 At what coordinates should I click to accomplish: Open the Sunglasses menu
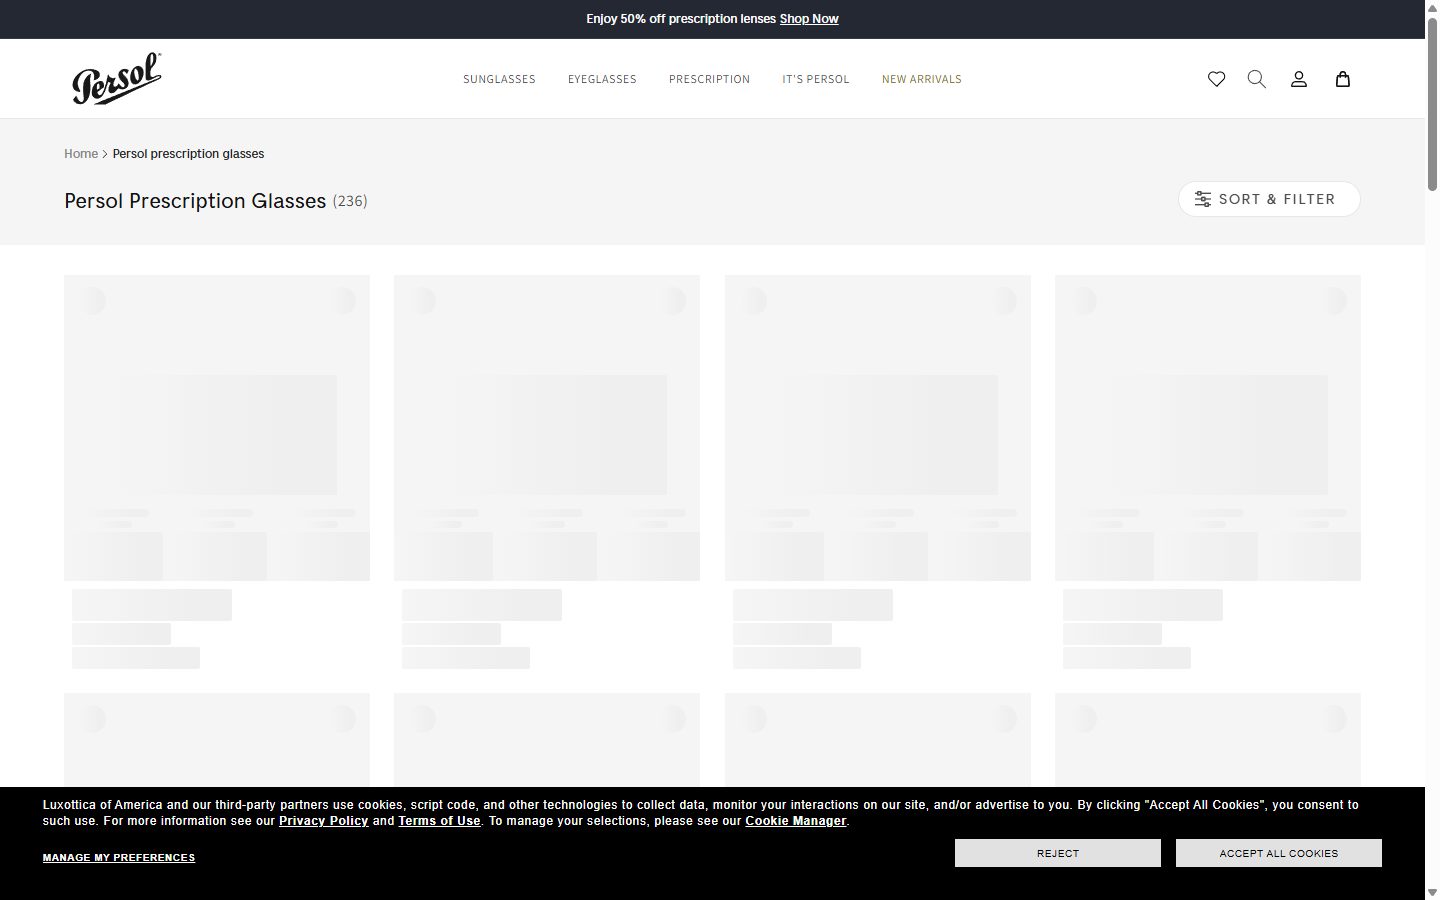(499, 79)
